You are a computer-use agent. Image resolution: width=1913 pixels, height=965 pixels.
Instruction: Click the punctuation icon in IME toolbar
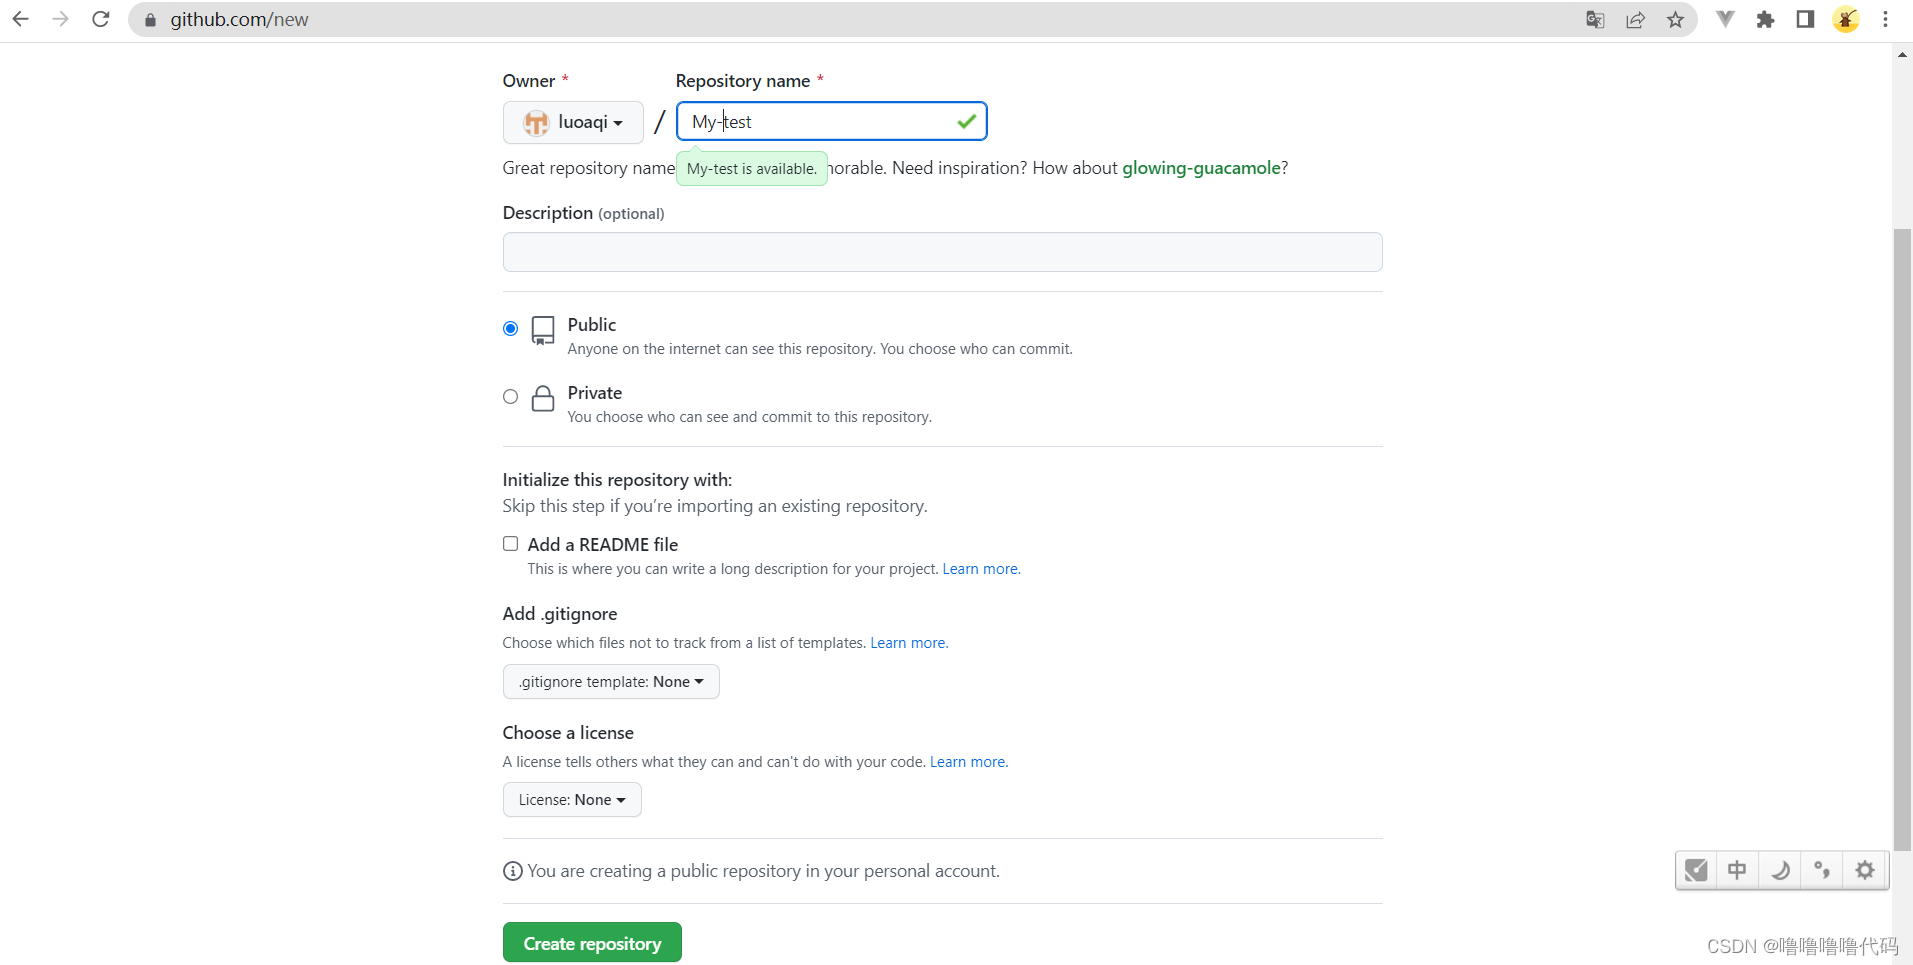[1822, 870]
